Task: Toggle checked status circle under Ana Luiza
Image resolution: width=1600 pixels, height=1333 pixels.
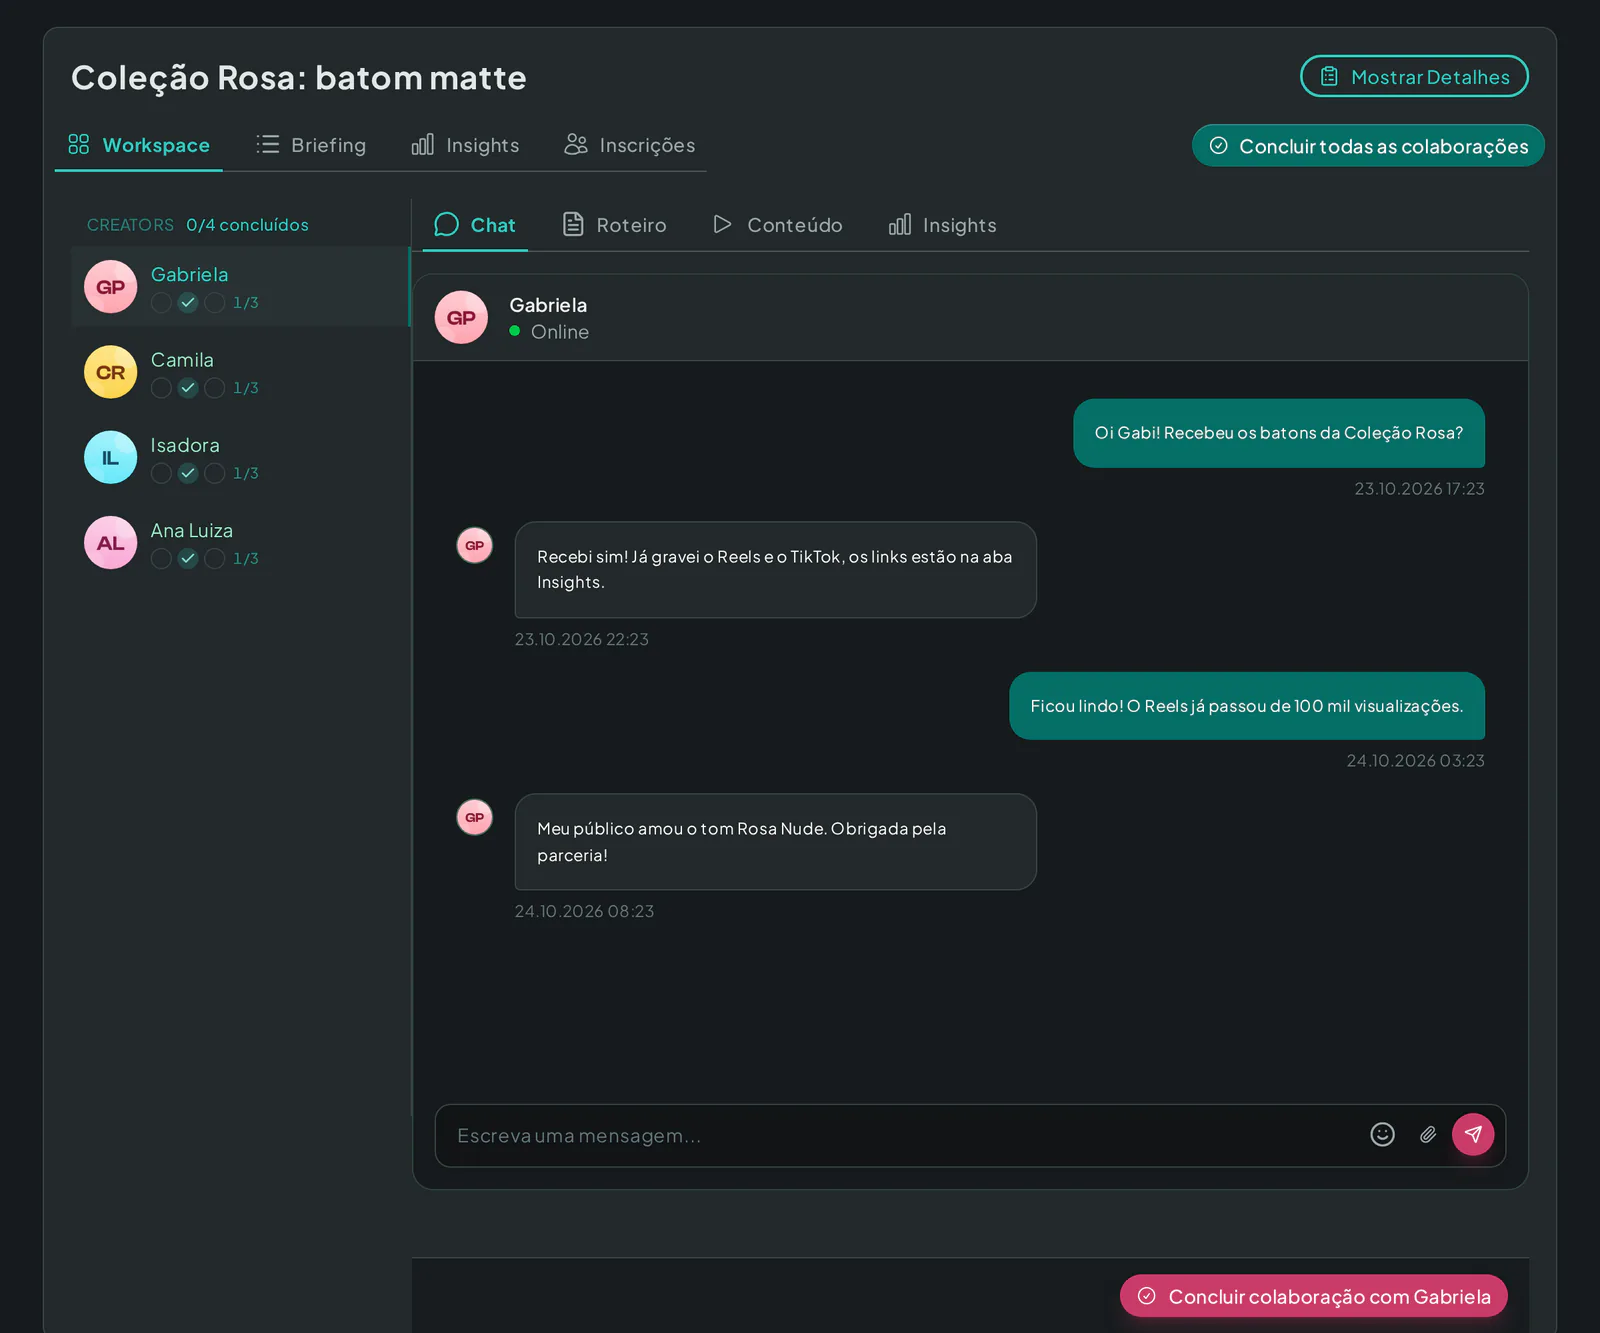Action: click(x=188, y=559)
